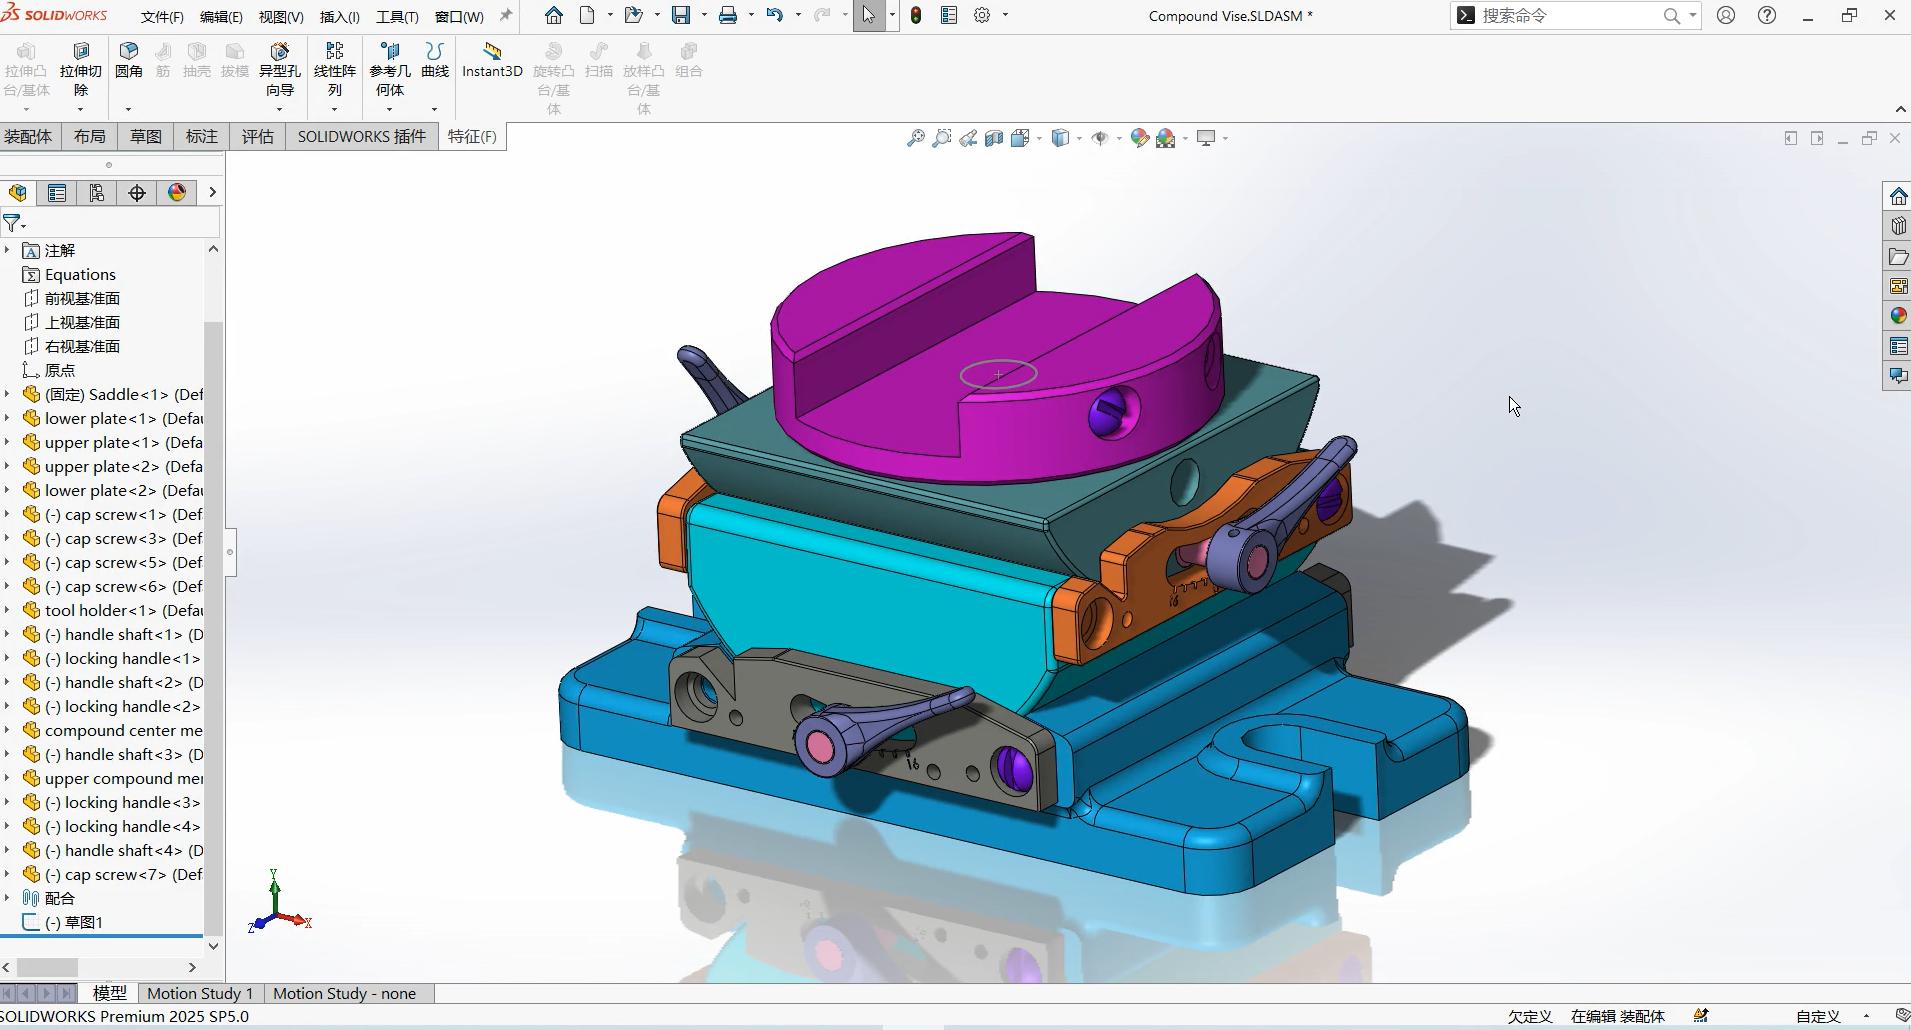Image resolution: width=1911 pixels, height=1030 pixels.
Task: Open the 线性阵列 linear pattern dropdown arrow
Action: click(x=335, y=109)
